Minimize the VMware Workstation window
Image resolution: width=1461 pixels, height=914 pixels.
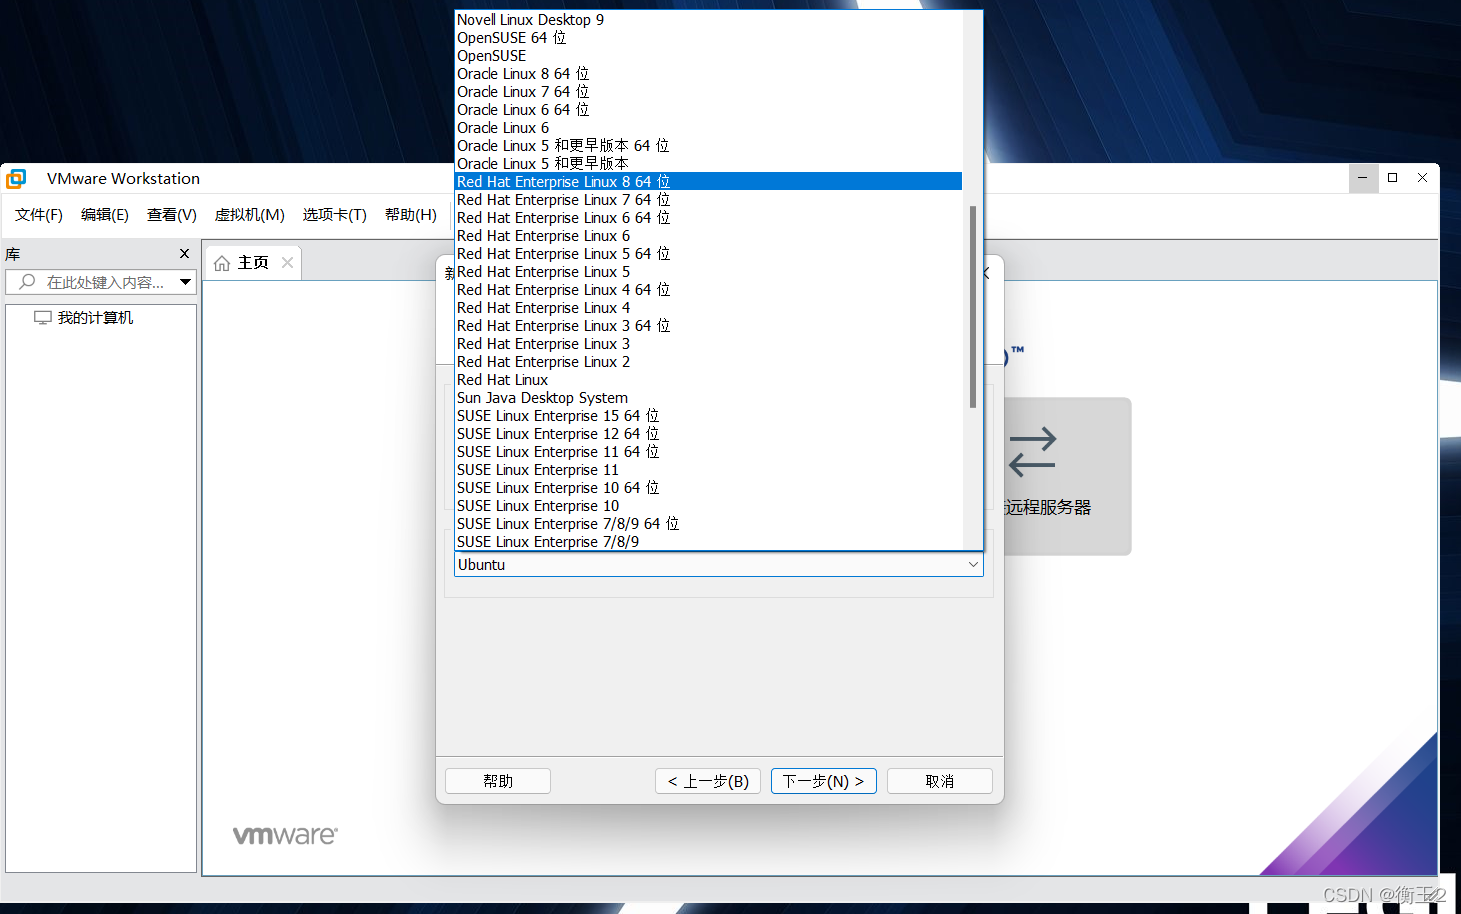(x=1363, y=178)
